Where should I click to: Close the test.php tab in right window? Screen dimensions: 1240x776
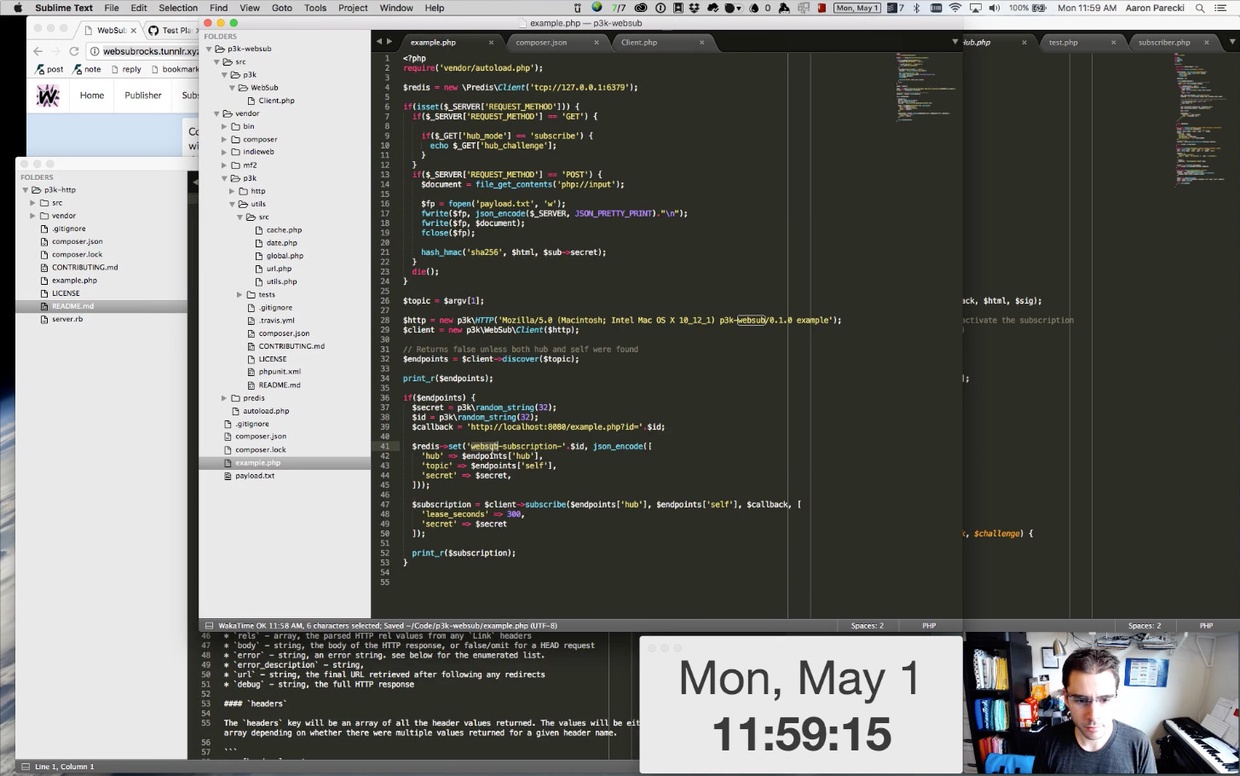pyautogui.click(x=1113, y=43)
